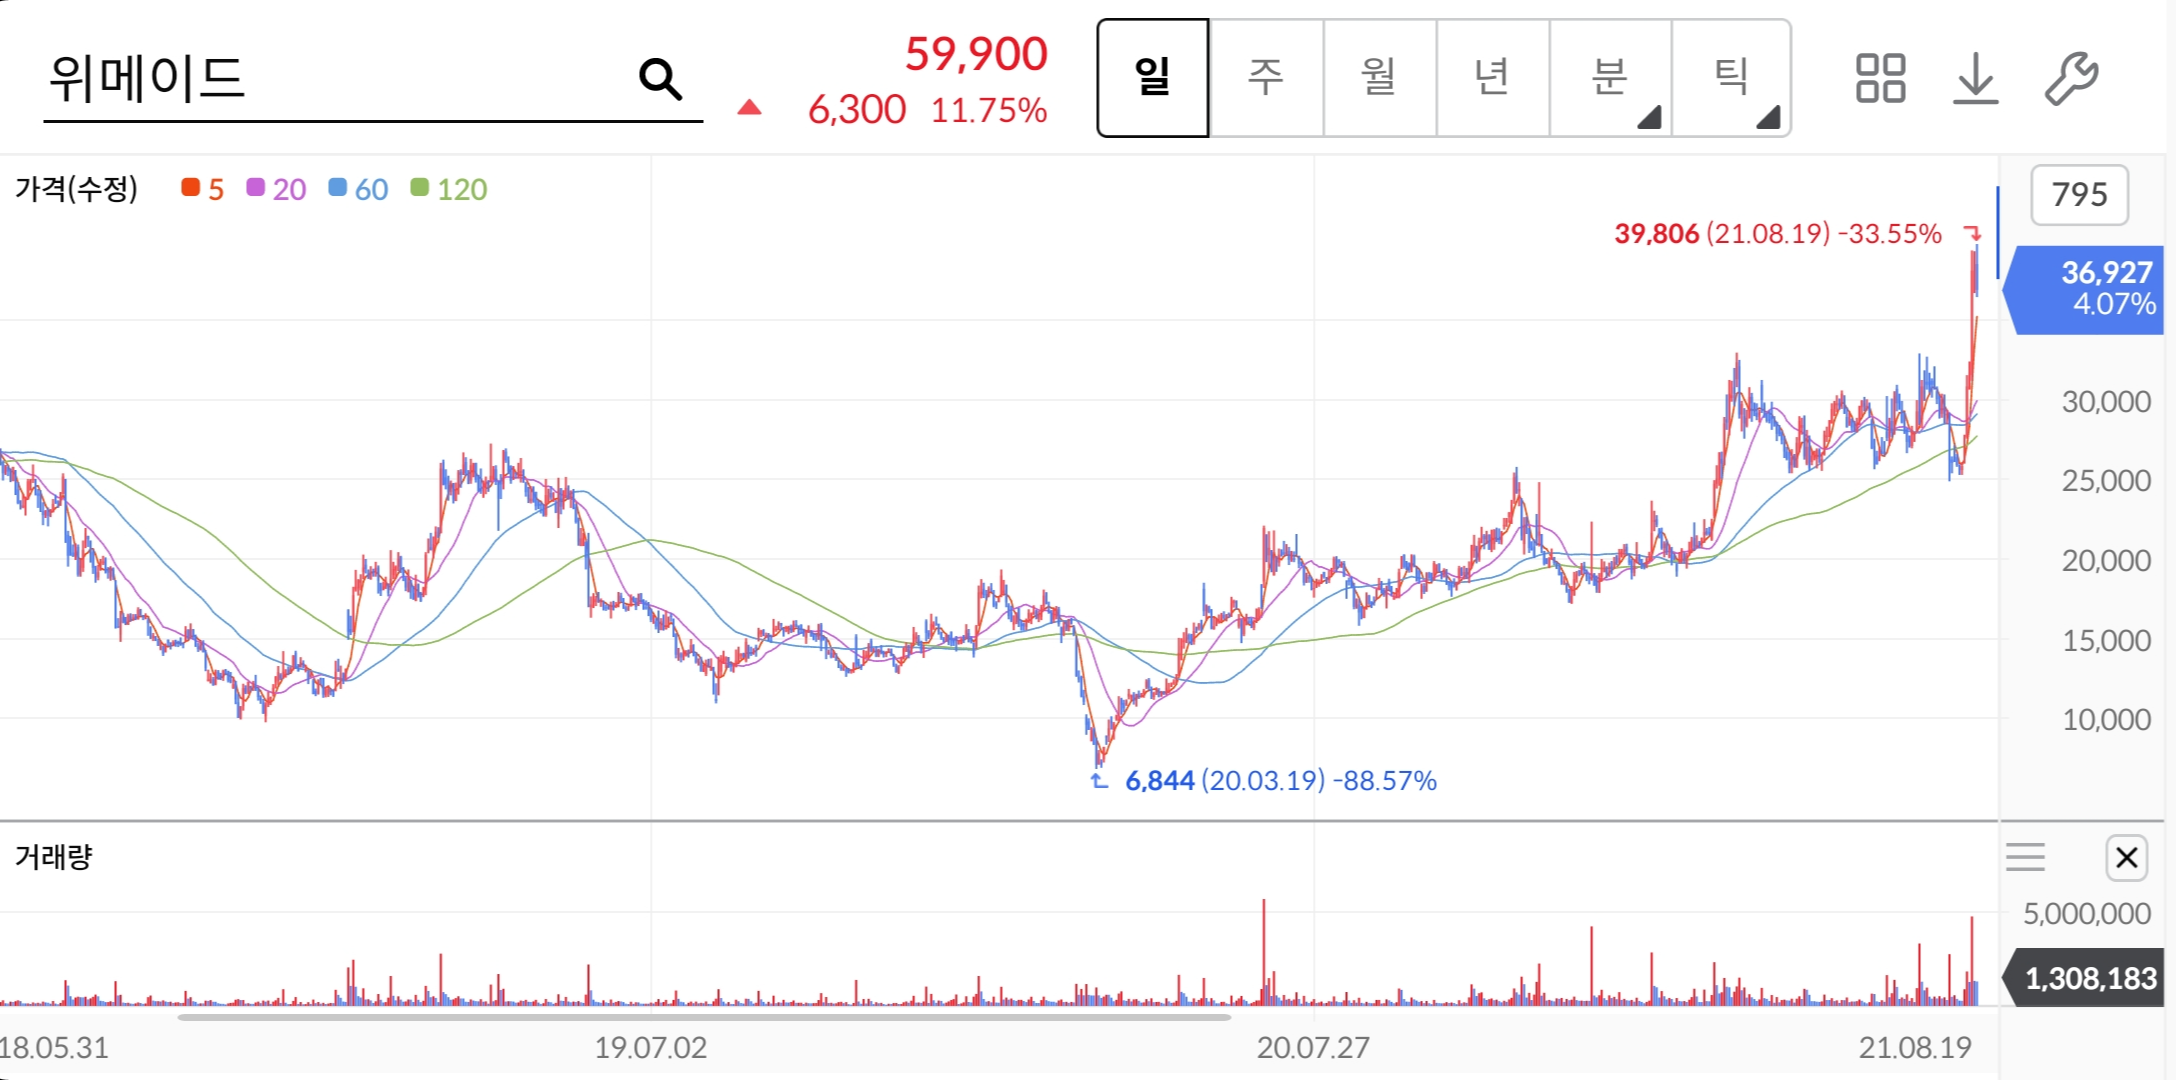The image size is (2176, 1080).
Task: Open the grid layout icon
Action: click(1880, 78)
